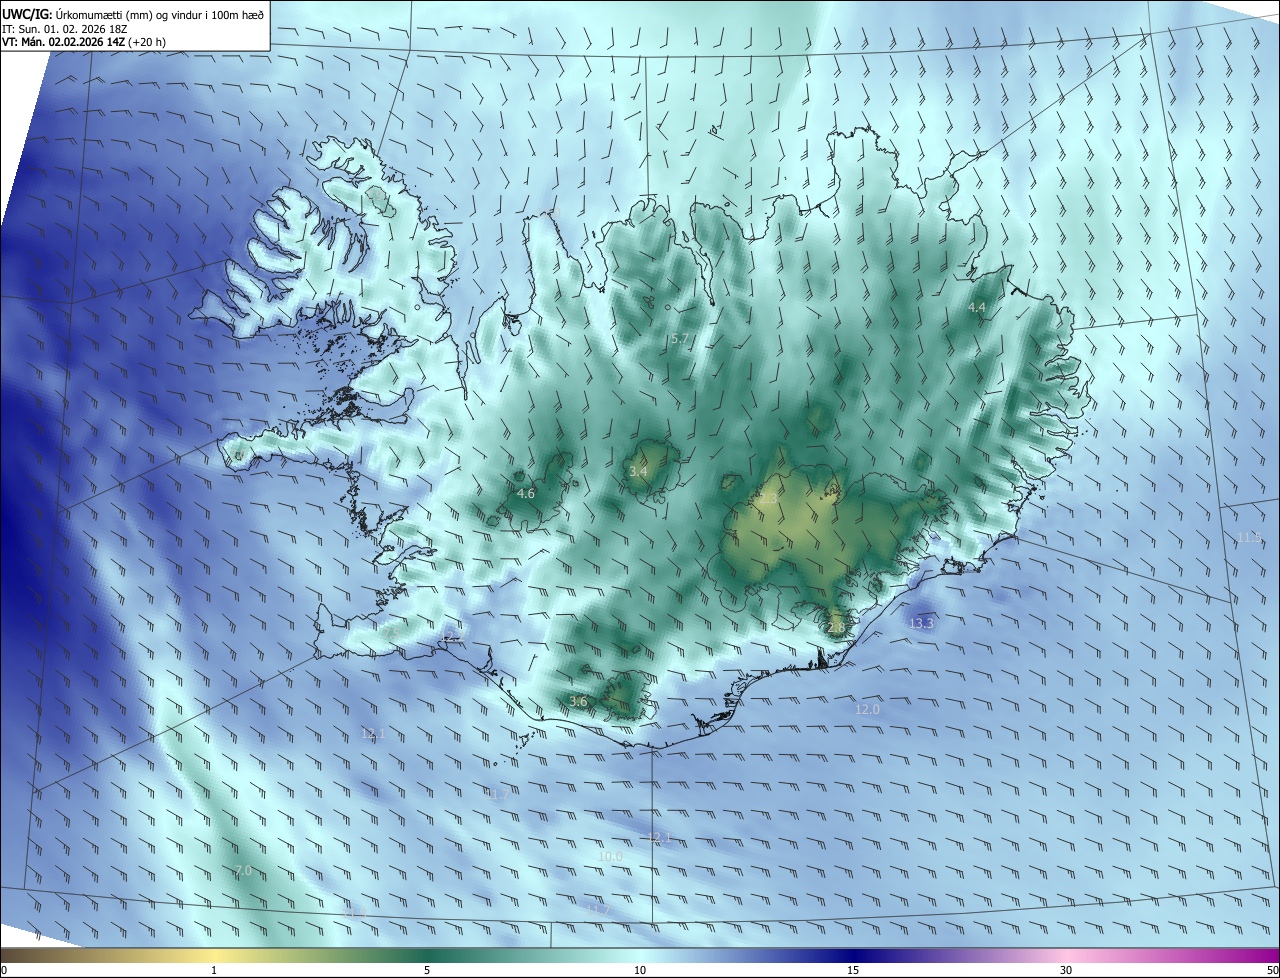The width and height of the screenshot is (1280, 978).
Task: Click the color scale tick label 50
Action: [1272, 970]
